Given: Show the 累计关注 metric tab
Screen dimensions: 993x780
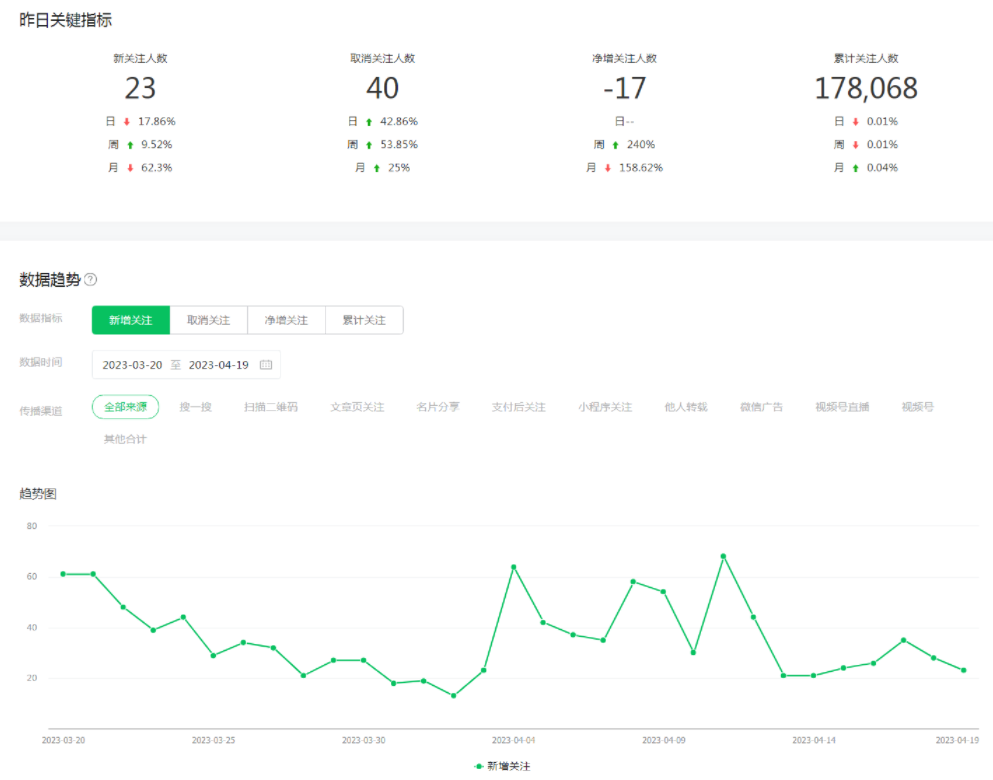Looking at the screenshot, I should (x=364, y=320).
